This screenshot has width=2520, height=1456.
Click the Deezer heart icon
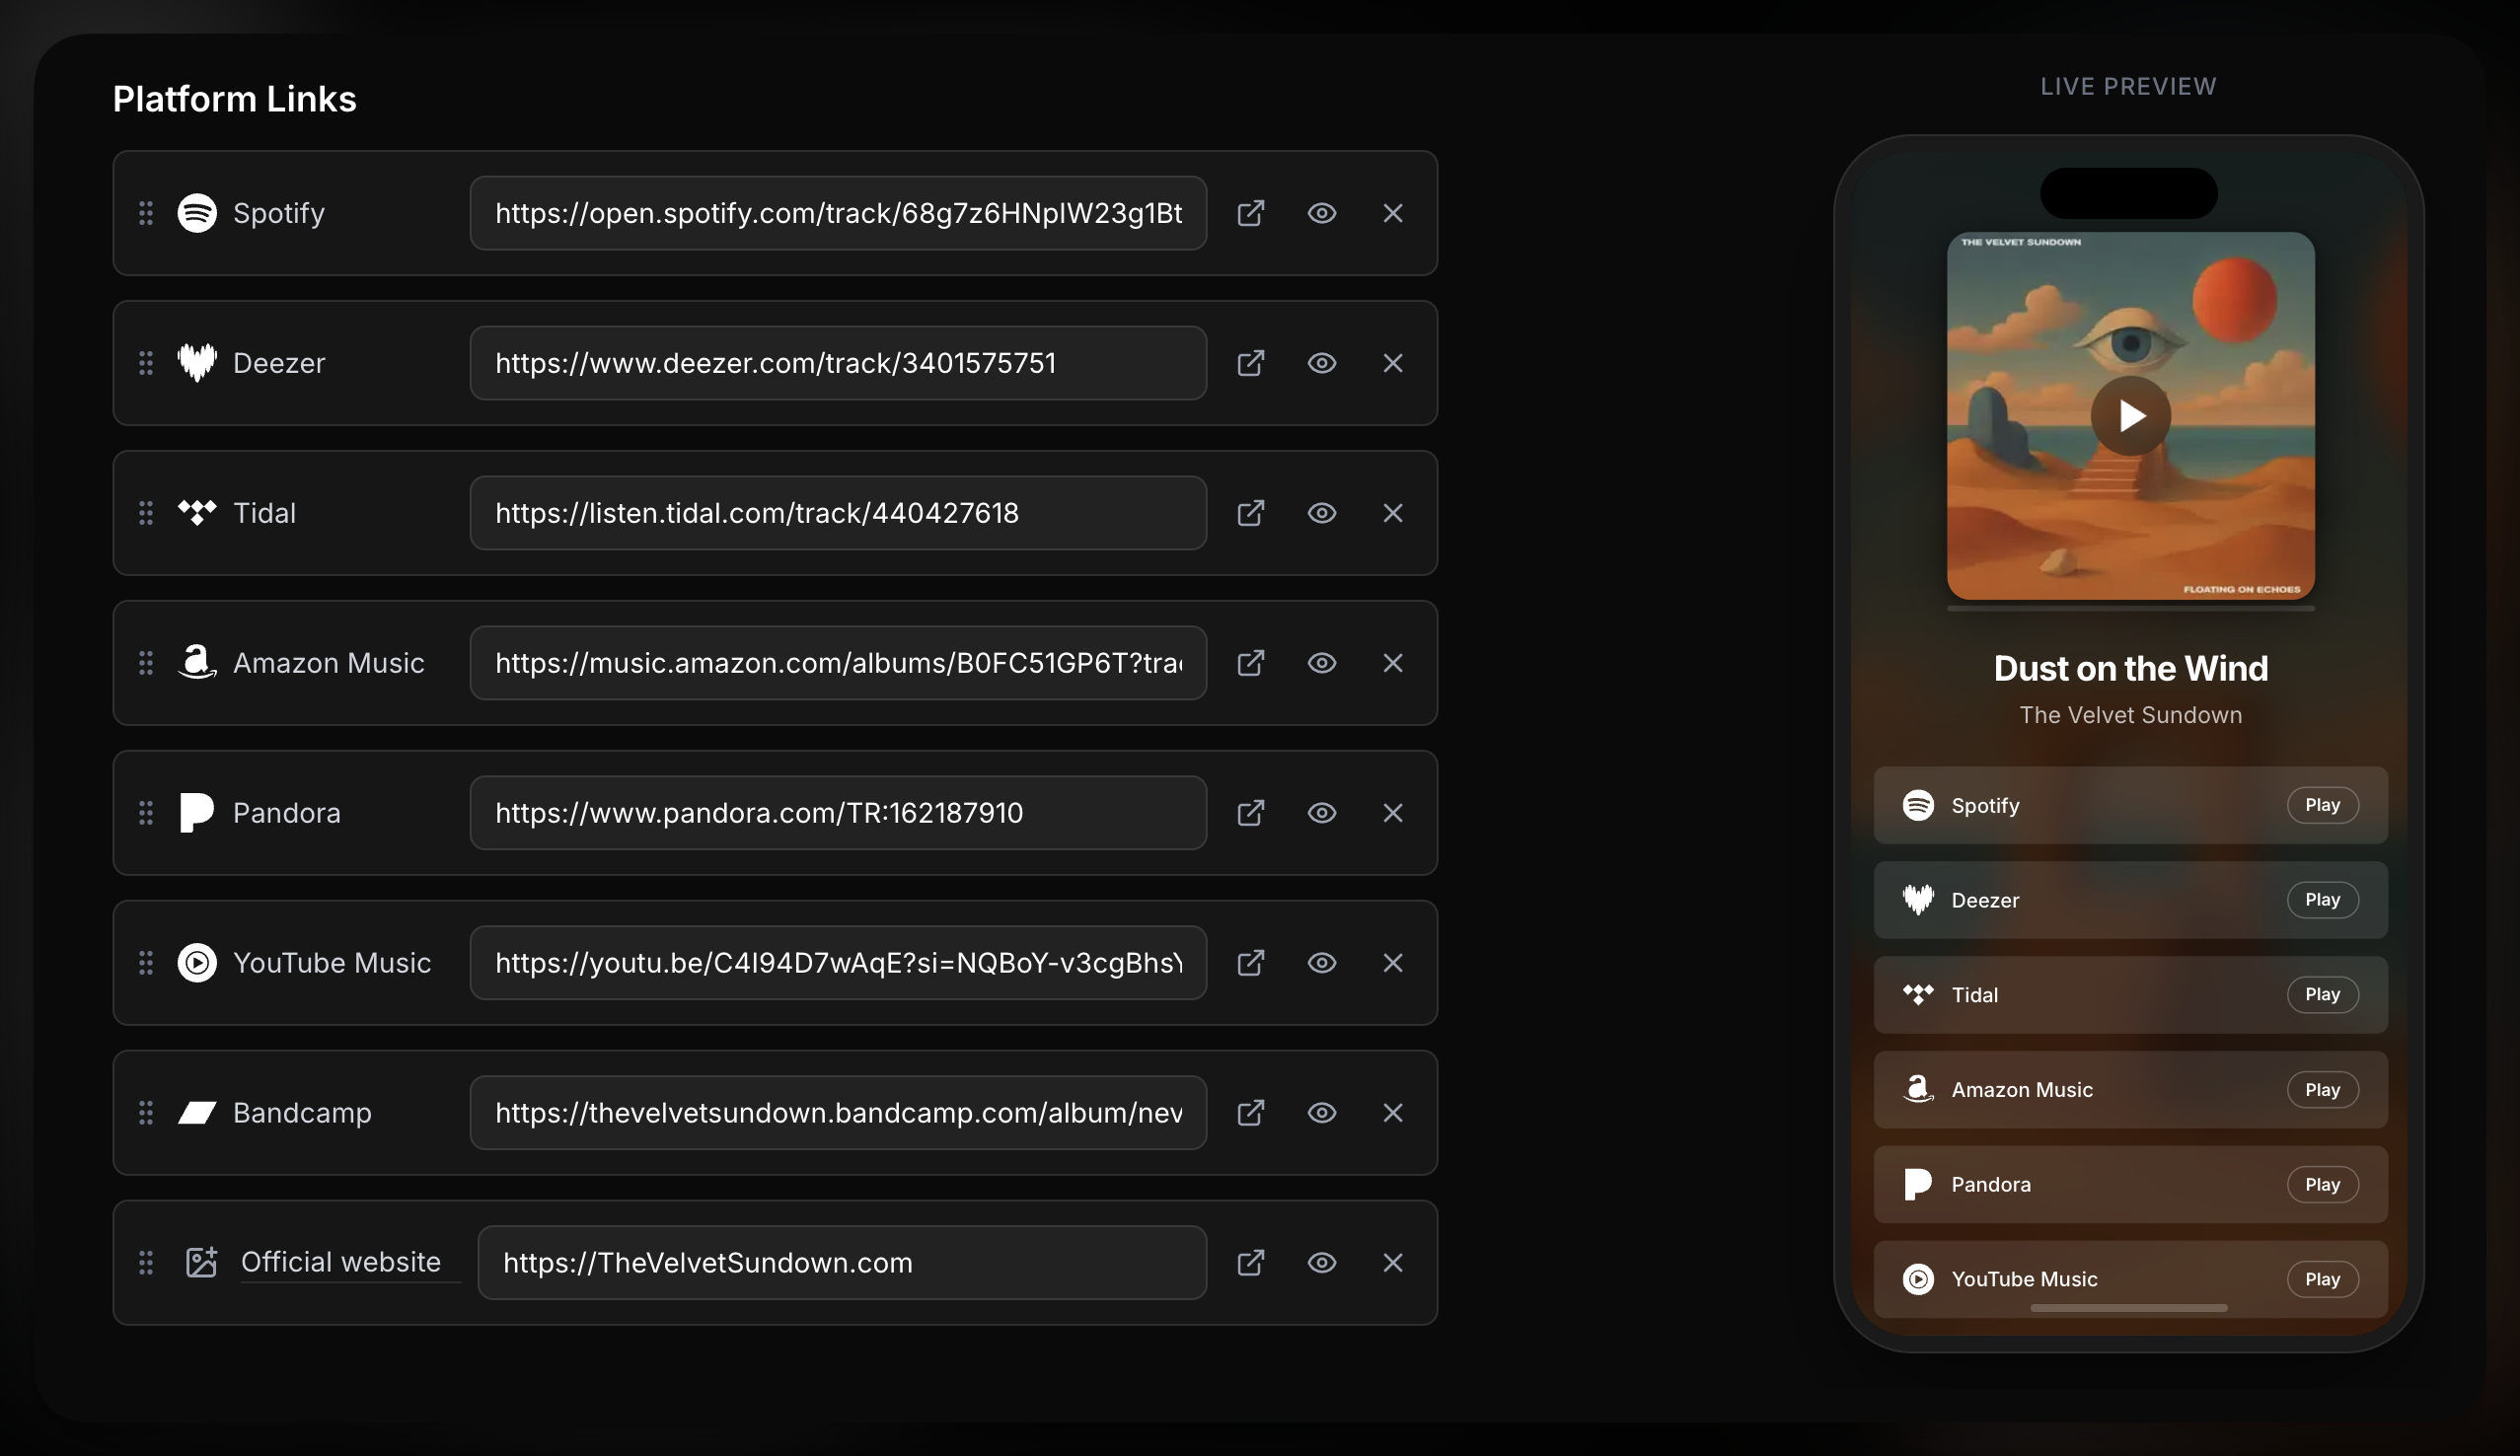click(x=197, y=363)
